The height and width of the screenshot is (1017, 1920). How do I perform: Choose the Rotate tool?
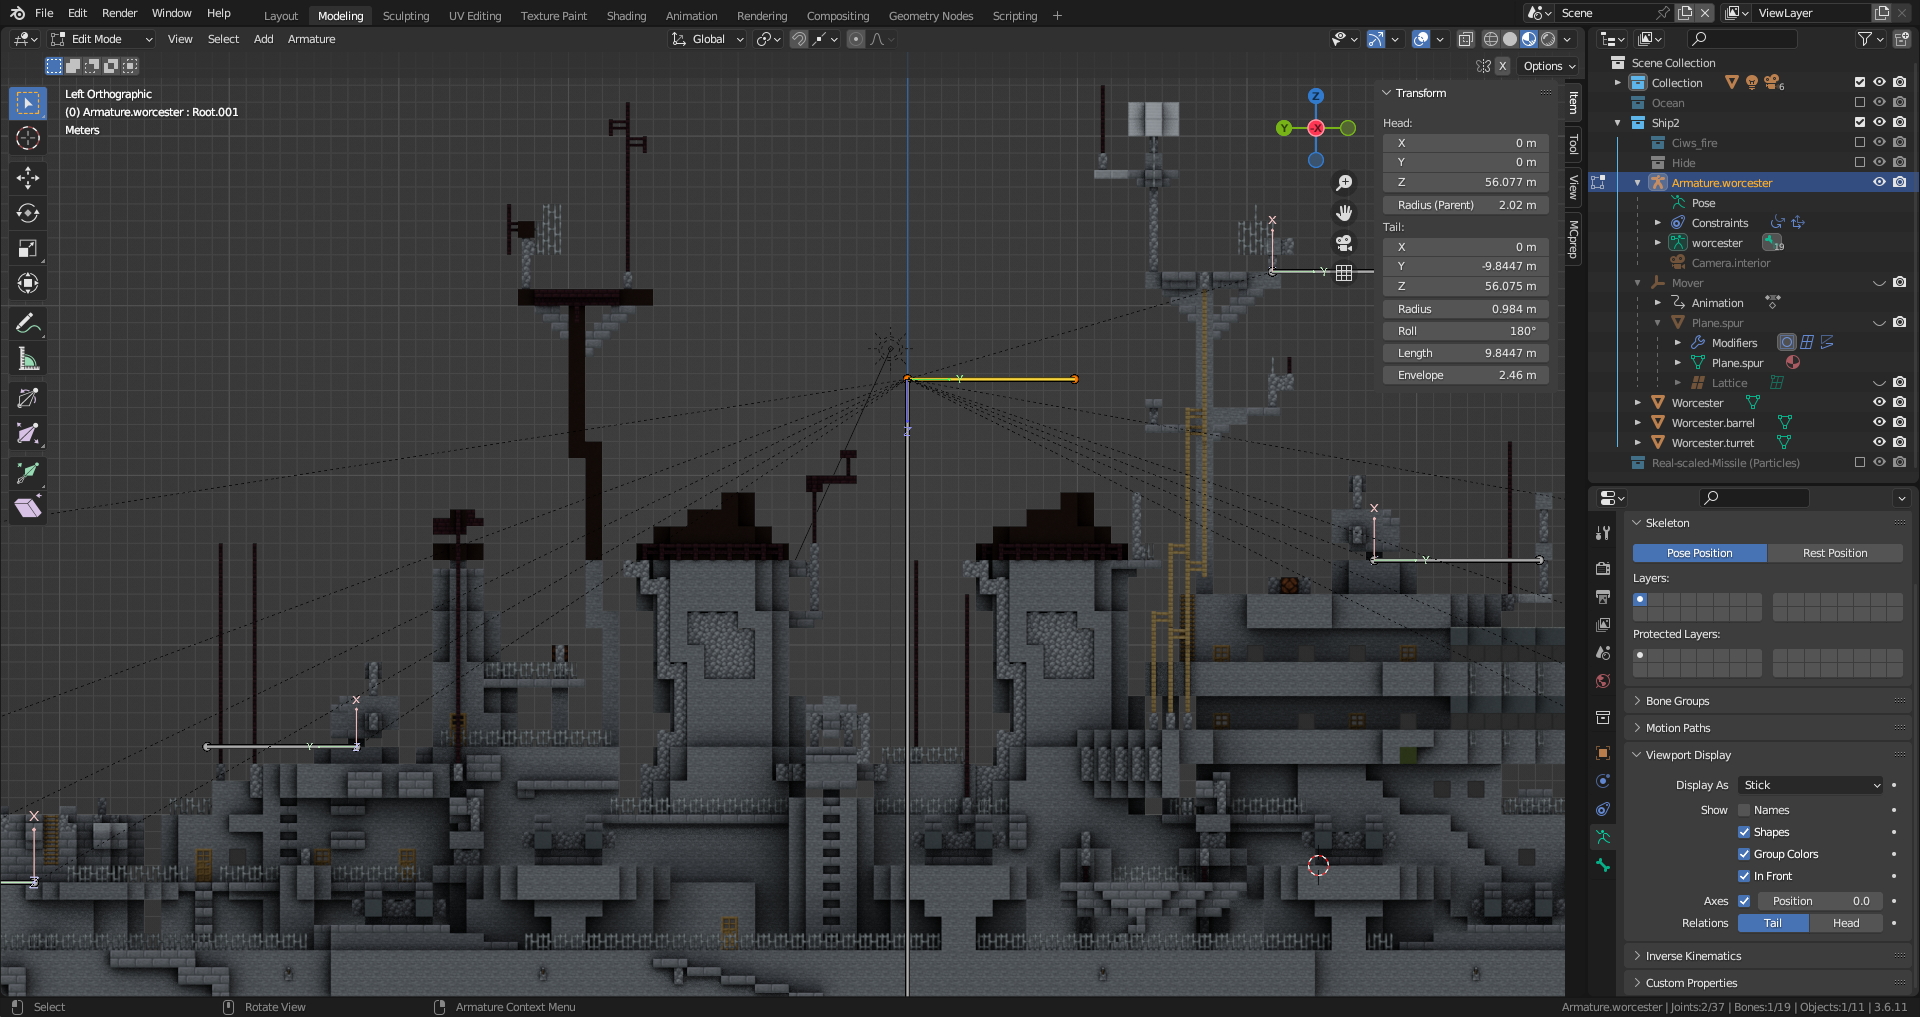click(x=28, y=213)
